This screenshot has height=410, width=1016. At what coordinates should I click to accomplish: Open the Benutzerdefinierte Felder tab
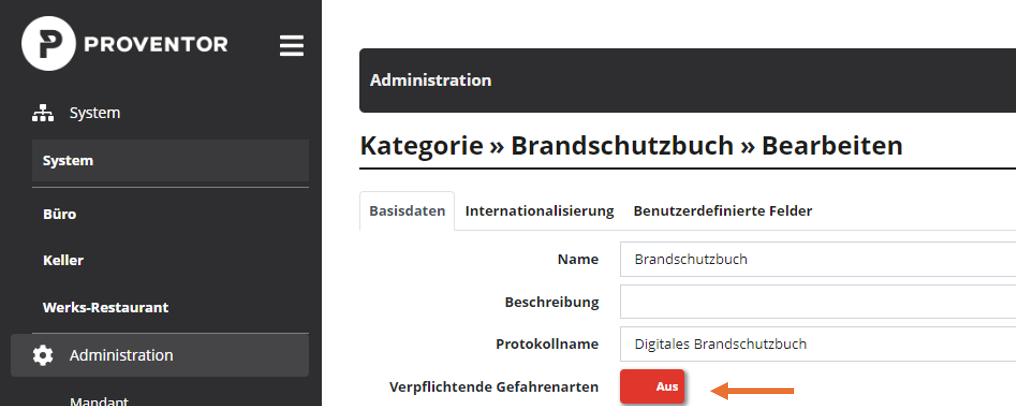(x=722, y=211)
